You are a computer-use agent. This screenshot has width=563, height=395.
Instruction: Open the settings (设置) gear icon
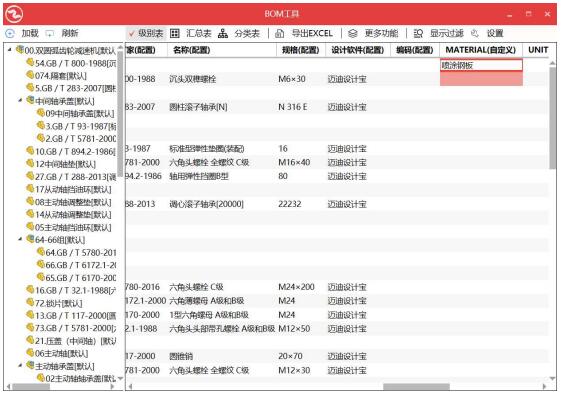pyautogui.click(x=475, y=34)
